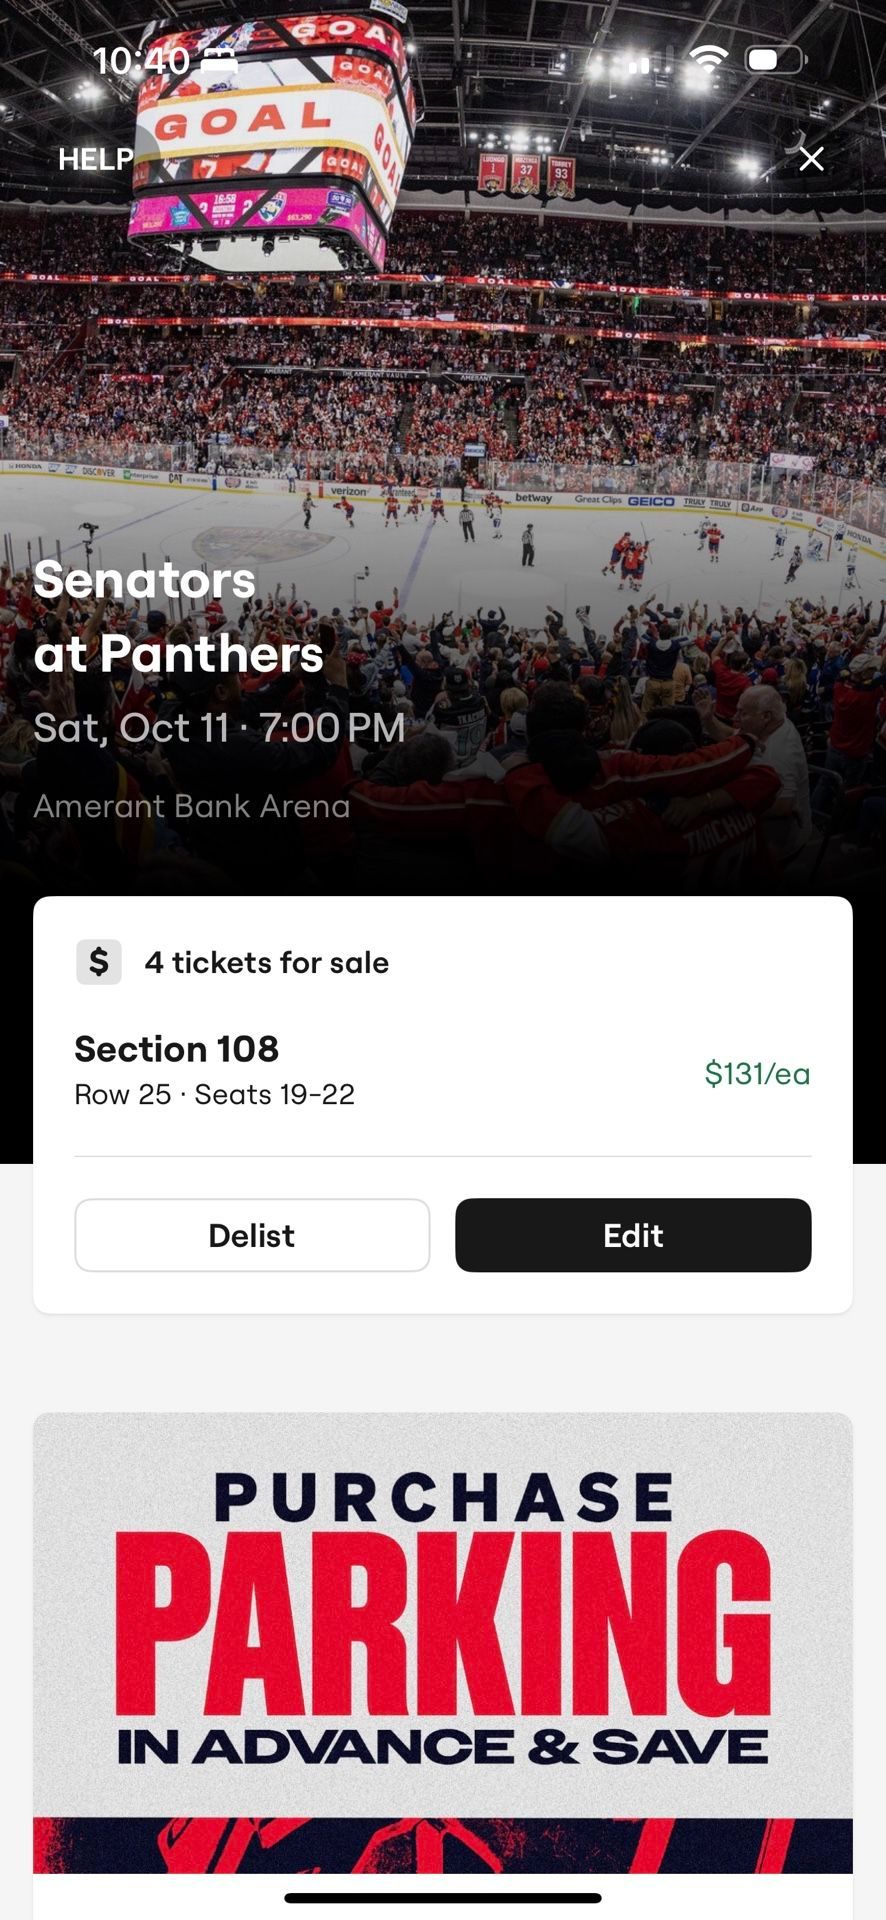Open the HELP link
This screenshot has width=886, height=1920.
[95, 159]
